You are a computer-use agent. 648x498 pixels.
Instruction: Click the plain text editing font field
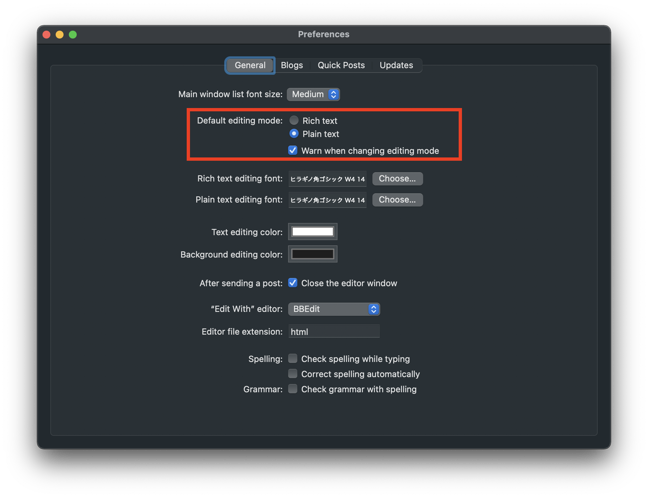coord(328,200)
